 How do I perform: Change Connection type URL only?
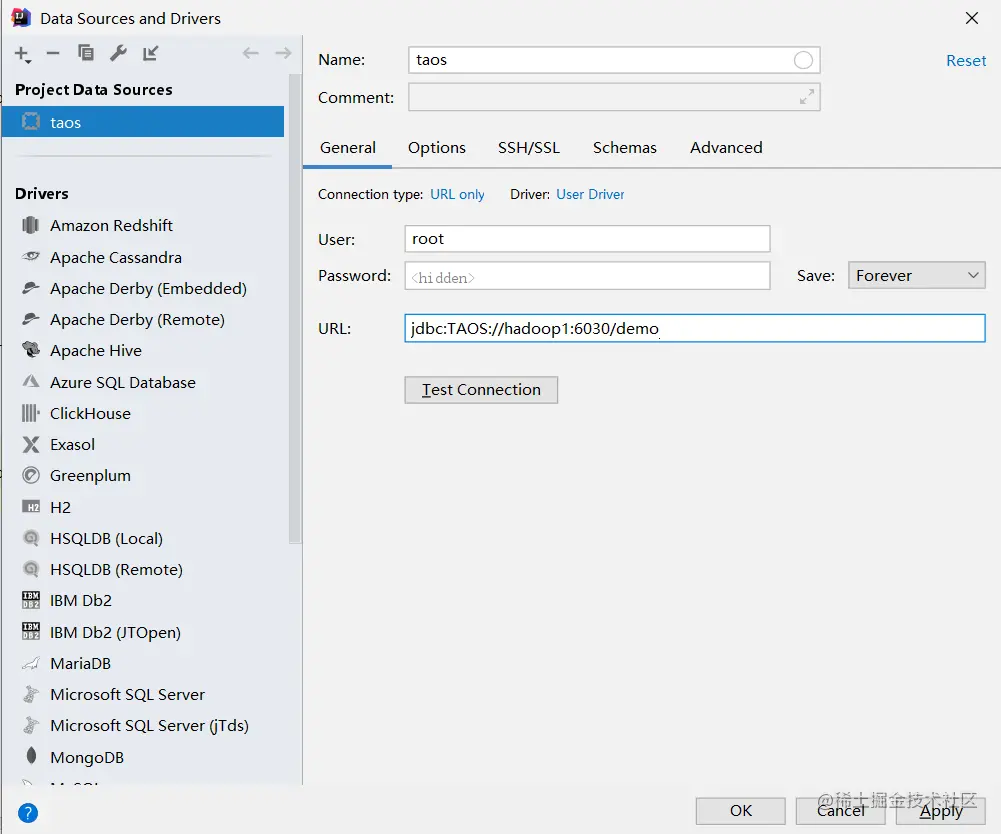pos(457,194)
